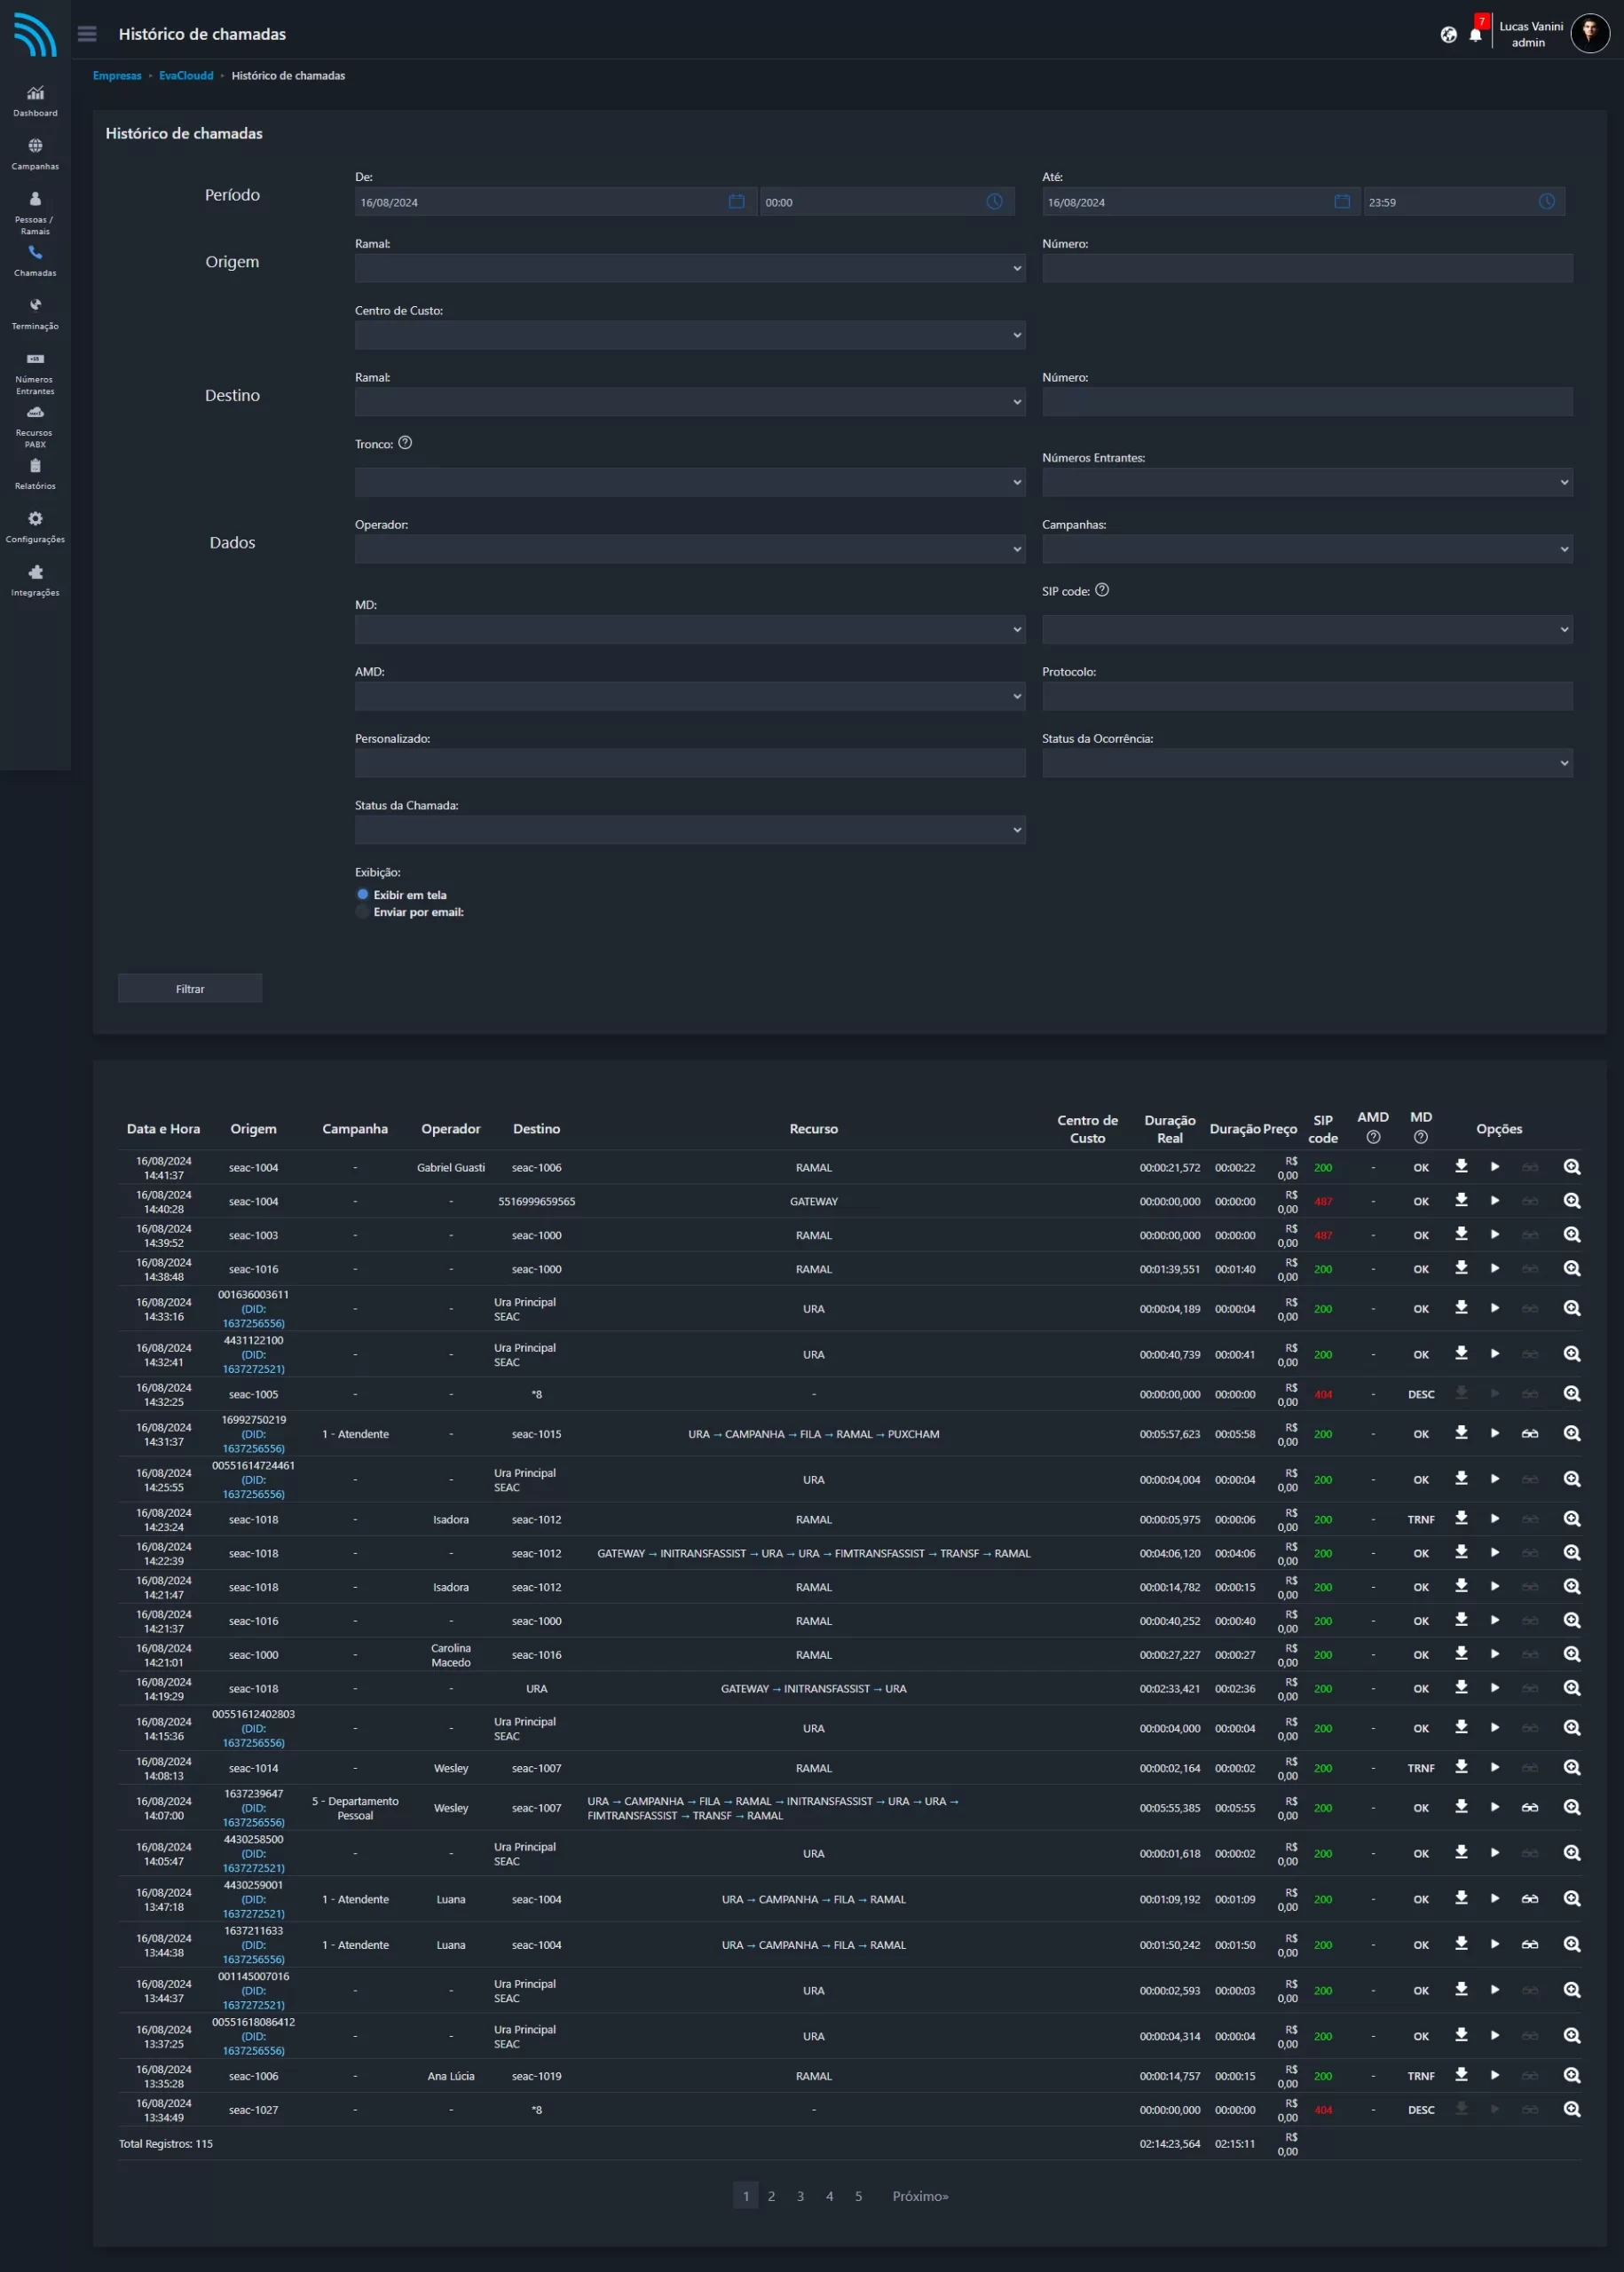Open calendar picker for De date
Viewport: 1624px width, 2272px height.
coord(736,202)
